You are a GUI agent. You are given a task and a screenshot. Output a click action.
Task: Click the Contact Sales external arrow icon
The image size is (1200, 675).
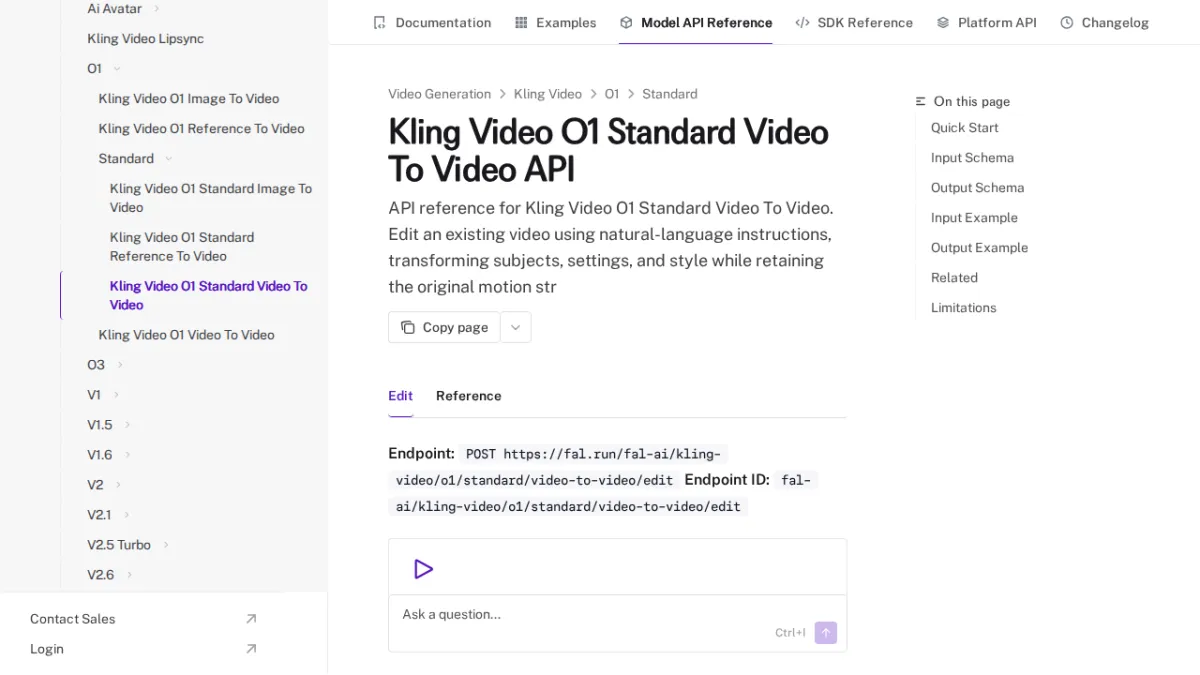[251, 619]
